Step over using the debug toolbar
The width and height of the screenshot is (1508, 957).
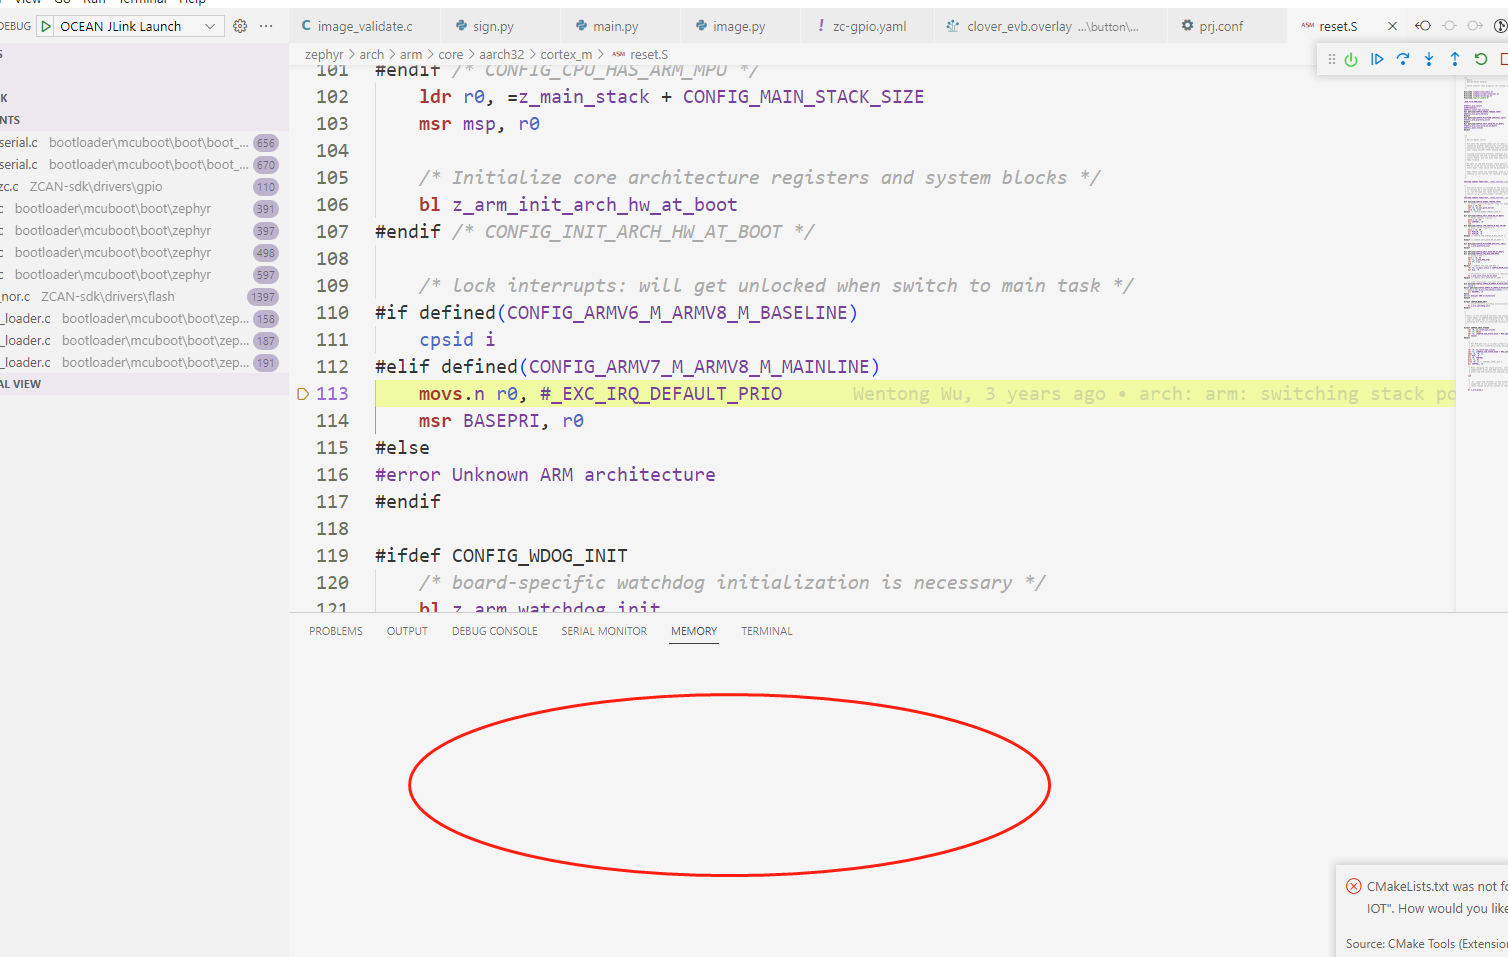pyautogui.click(x=1403, y=60)
